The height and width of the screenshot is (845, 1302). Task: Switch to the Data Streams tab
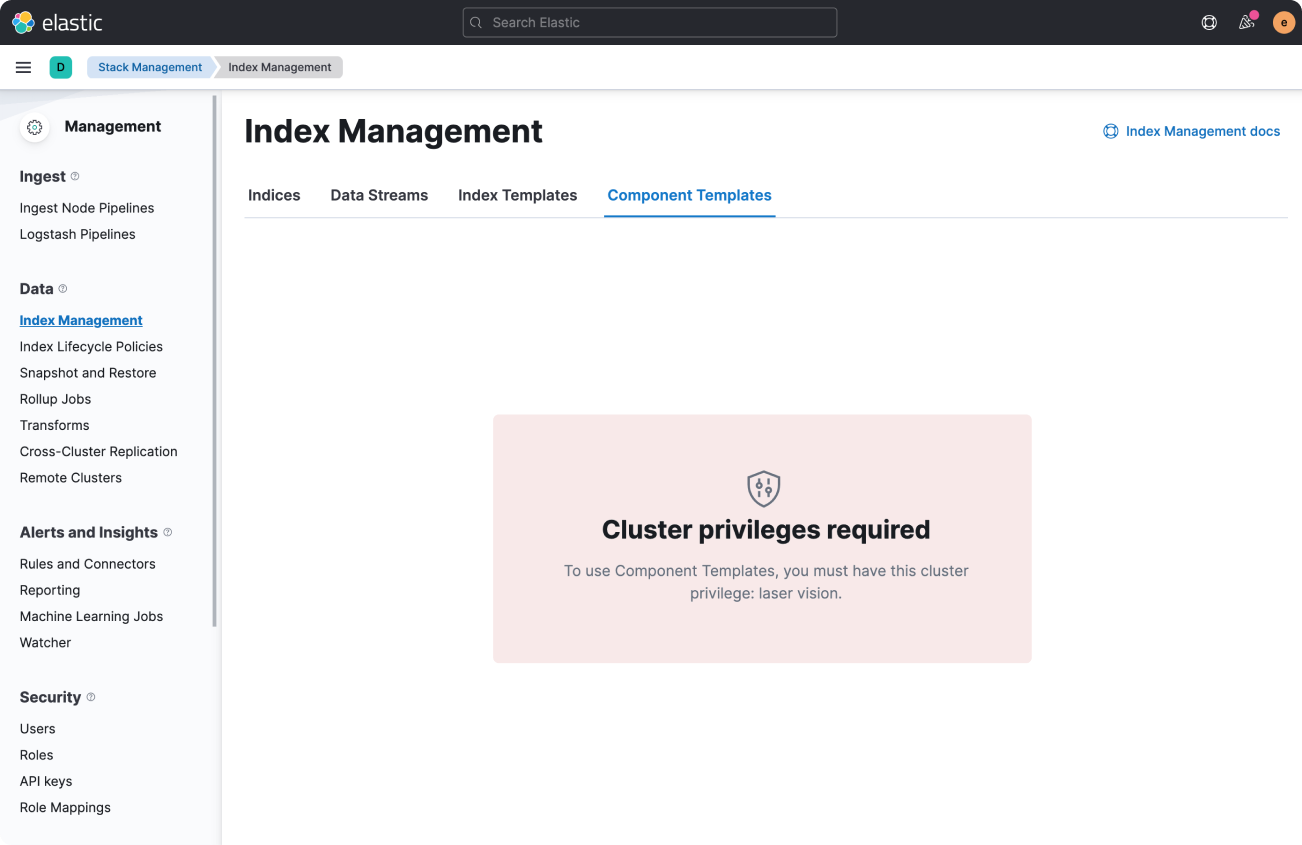tap(379, 195)
